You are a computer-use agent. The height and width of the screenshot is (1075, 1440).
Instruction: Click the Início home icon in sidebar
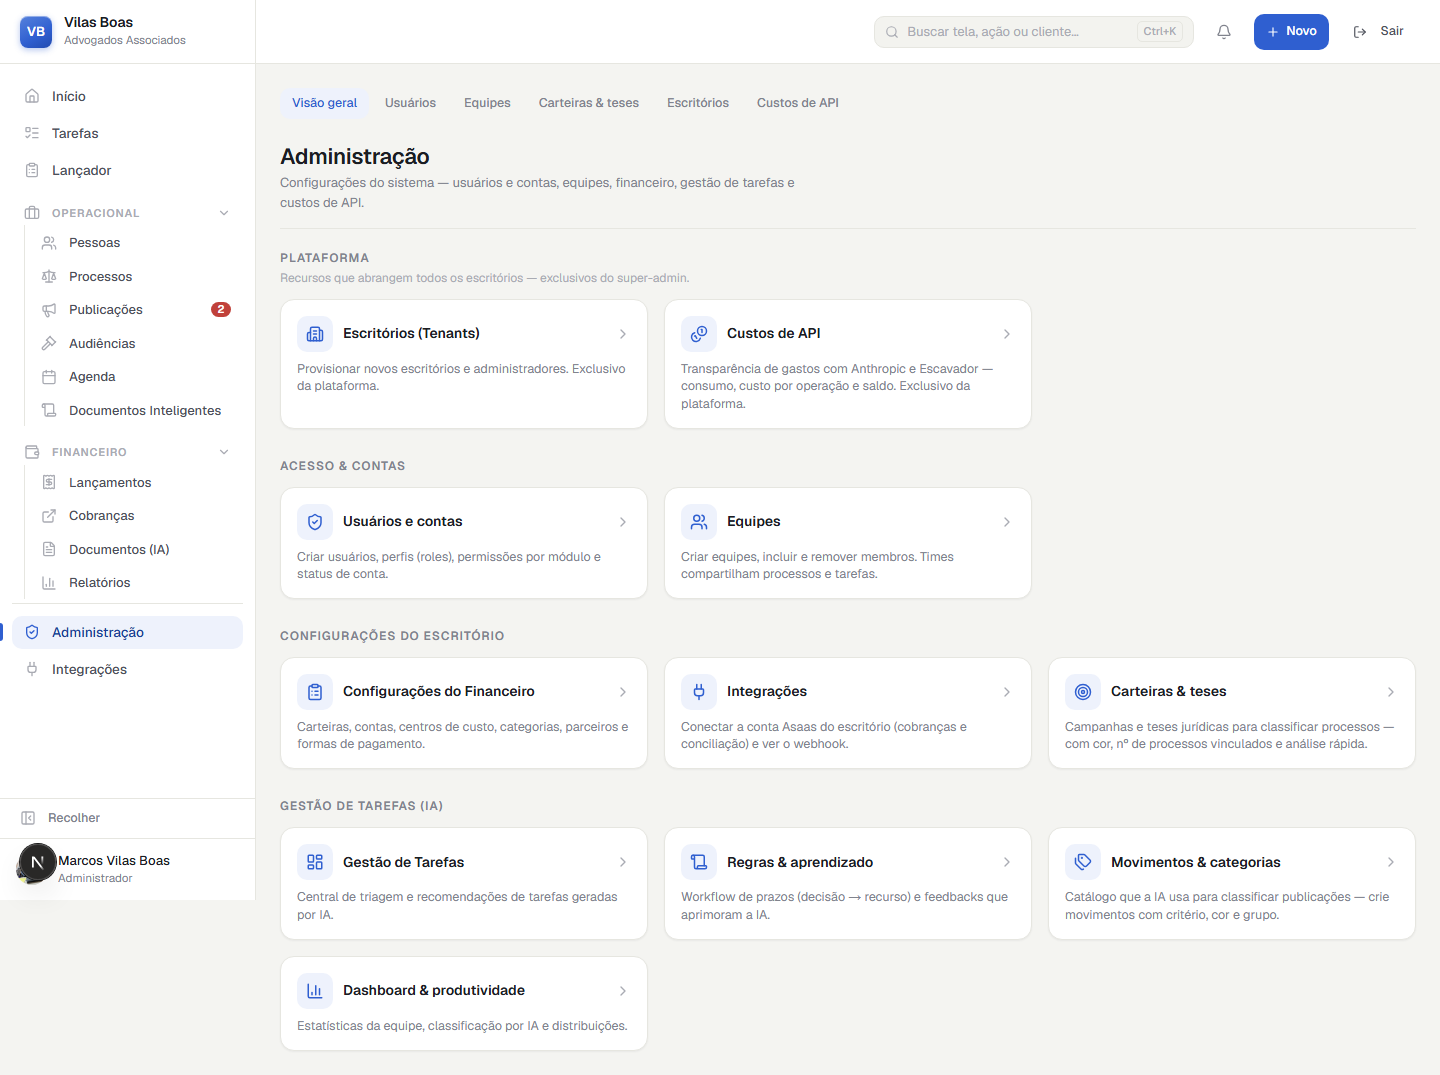[x=32, y=96]
